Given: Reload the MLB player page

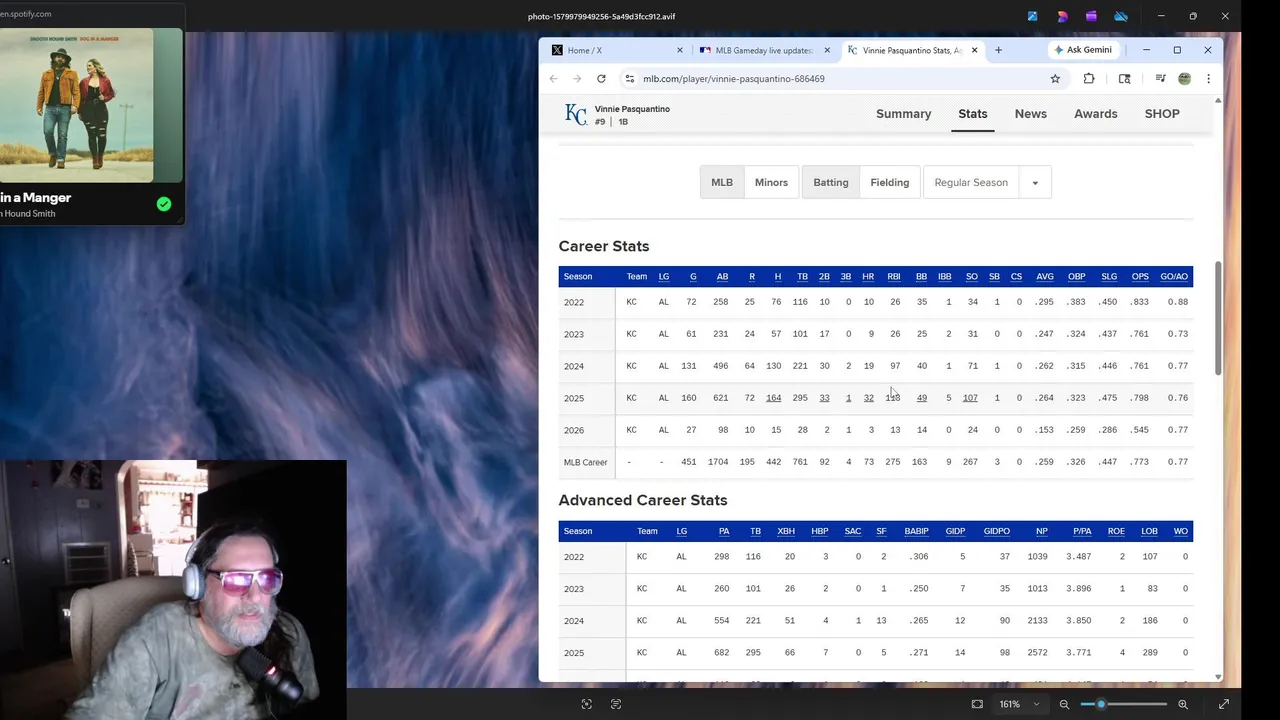Looking at the screenshot, I should 601,79.
